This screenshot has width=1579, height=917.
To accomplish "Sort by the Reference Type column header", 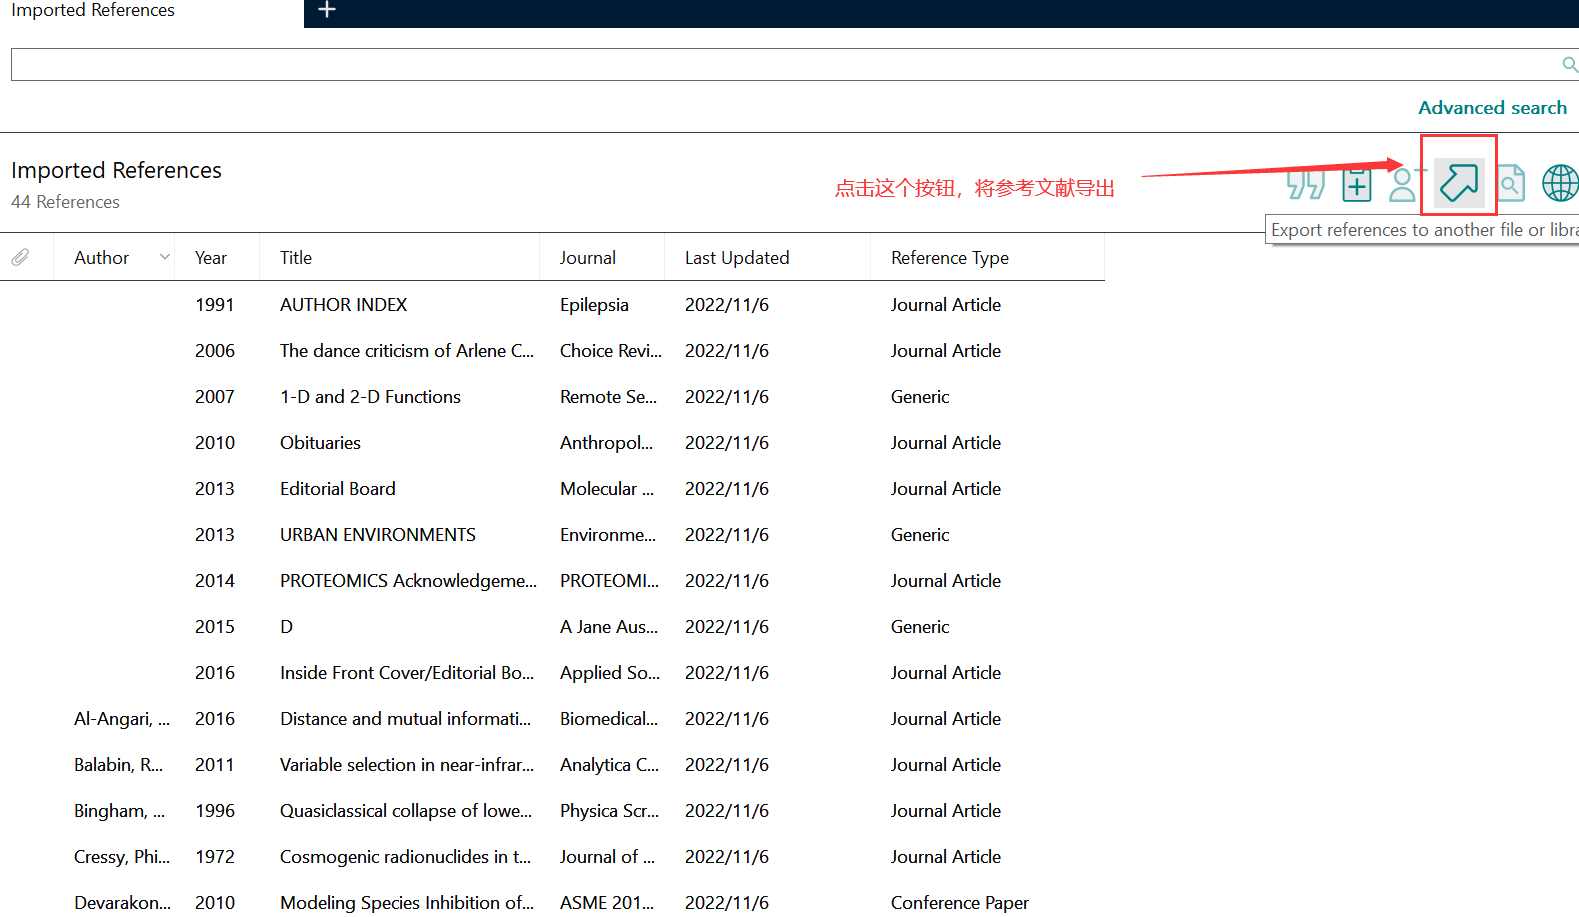I will point(950,258).
